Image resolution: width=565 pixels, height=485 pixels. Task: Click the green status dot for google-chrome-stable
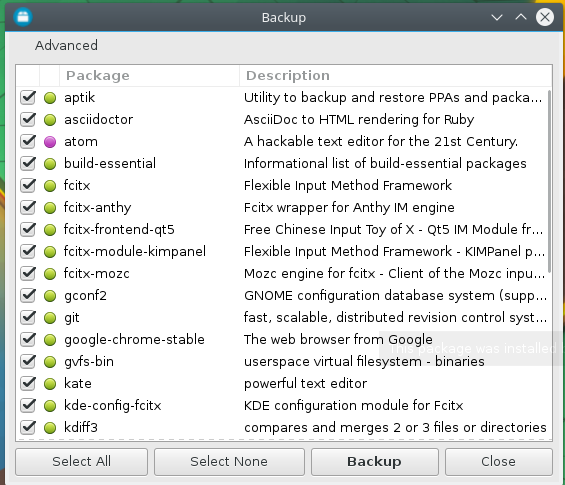[x=50, y=340]
